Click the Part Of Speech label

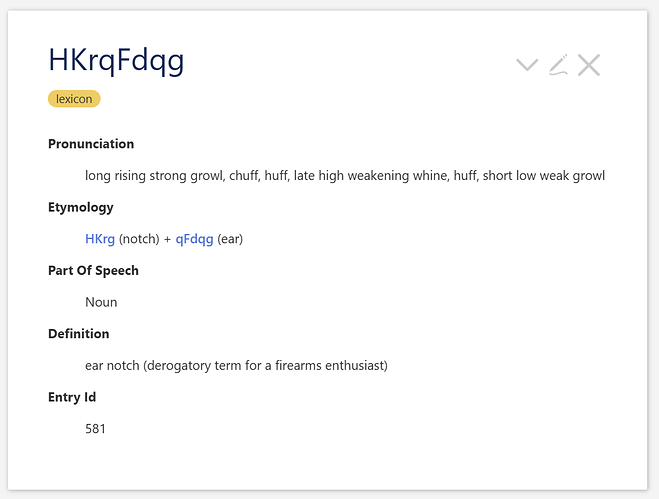pos(93,270)
